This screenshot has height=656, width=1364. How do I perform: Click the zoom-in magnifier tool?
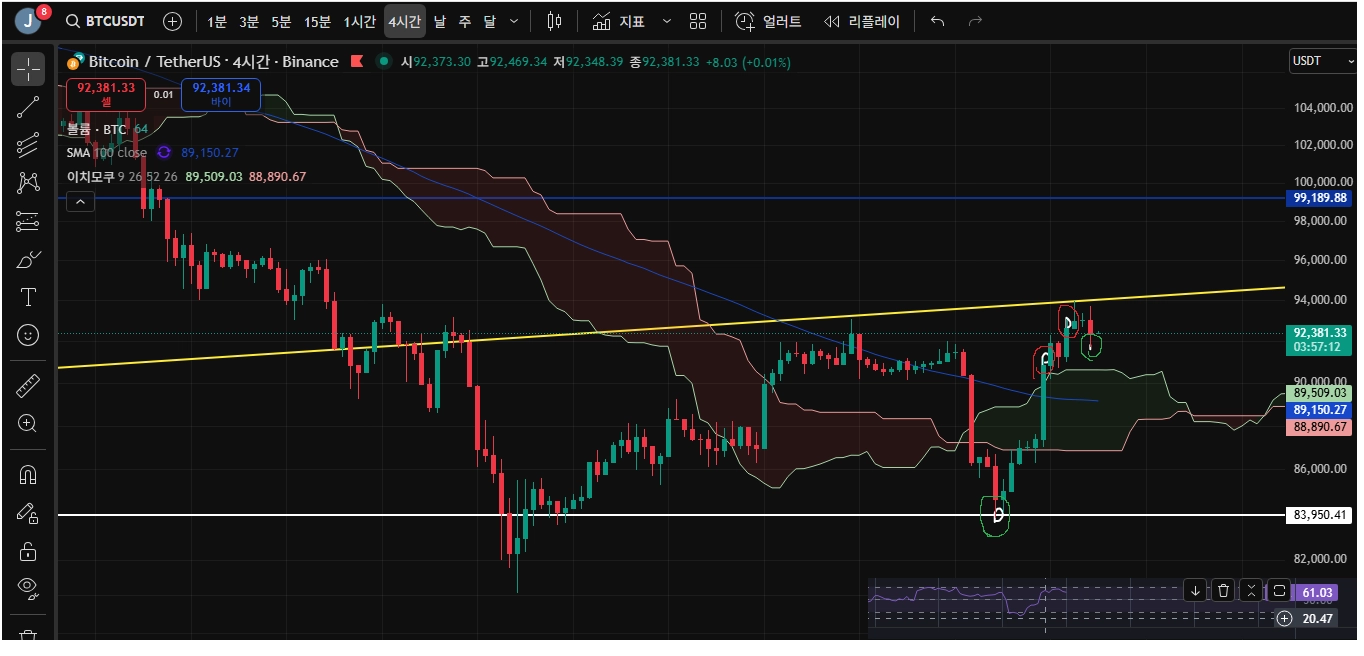[28, 424]
